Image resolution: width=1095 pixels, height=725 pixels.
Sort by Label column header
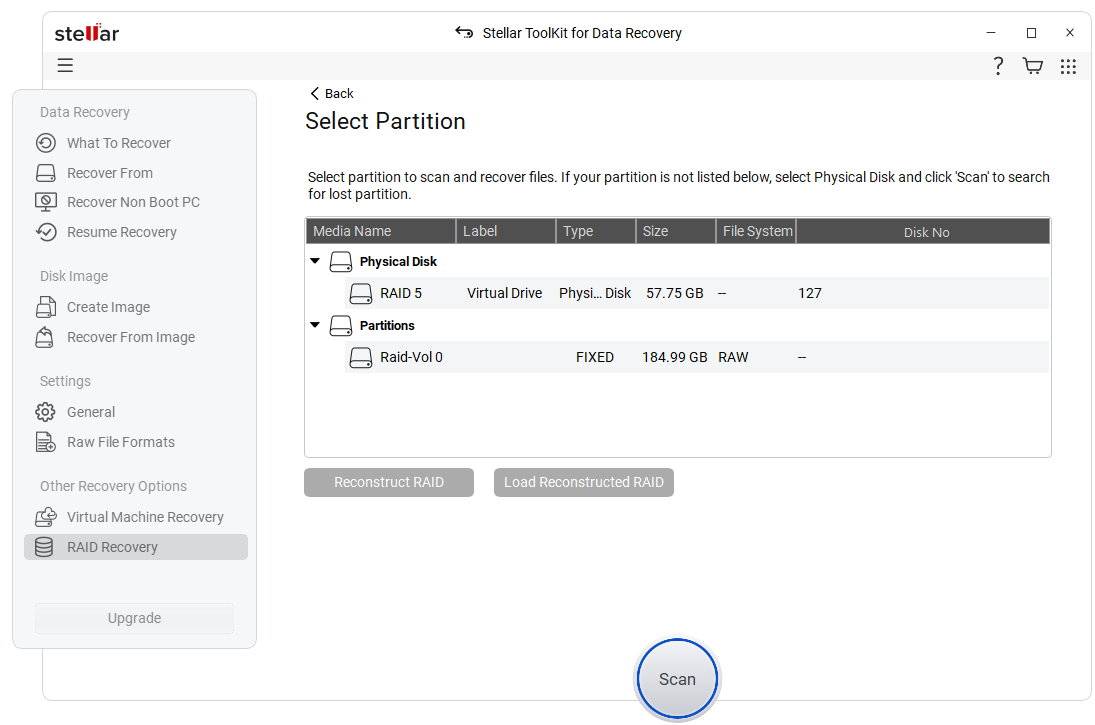(x=506, y=231)
